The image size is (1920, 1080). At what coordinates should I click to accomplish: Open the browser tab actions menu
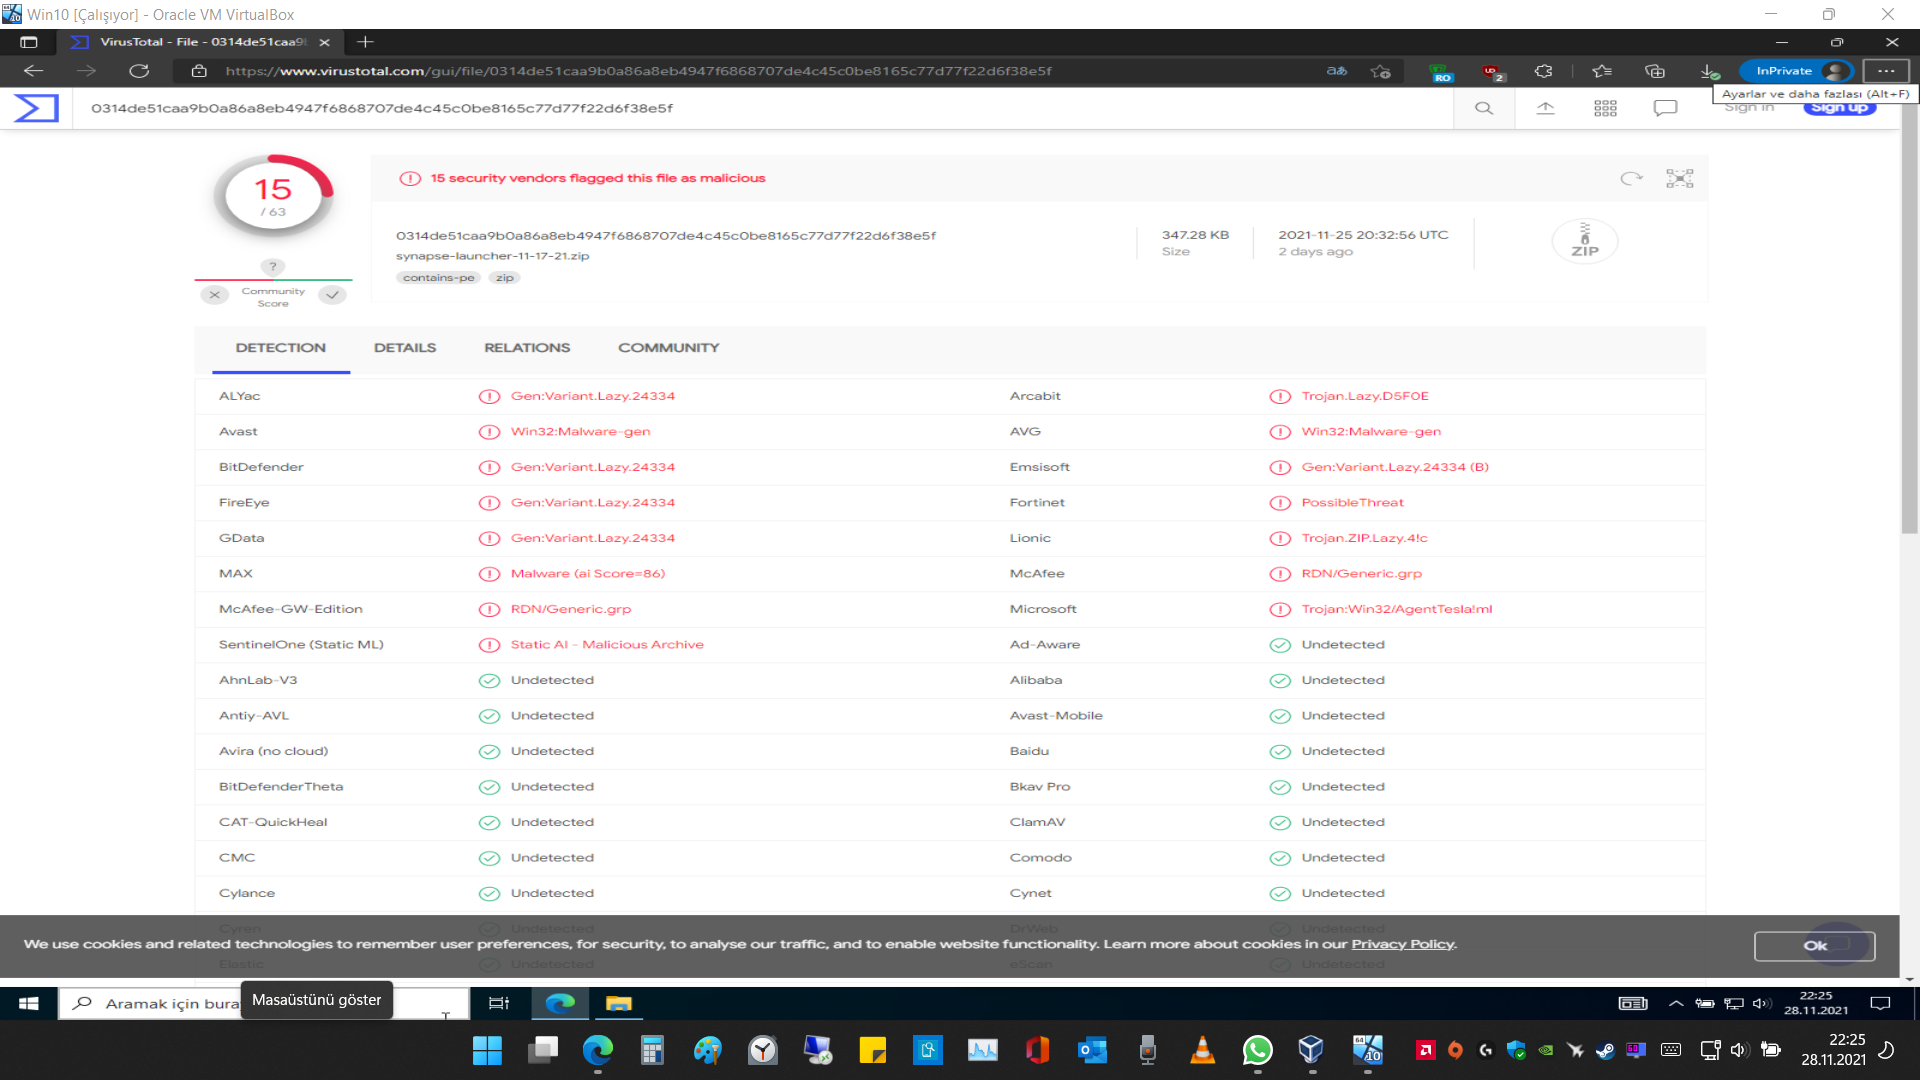click(x=29, y=42)
